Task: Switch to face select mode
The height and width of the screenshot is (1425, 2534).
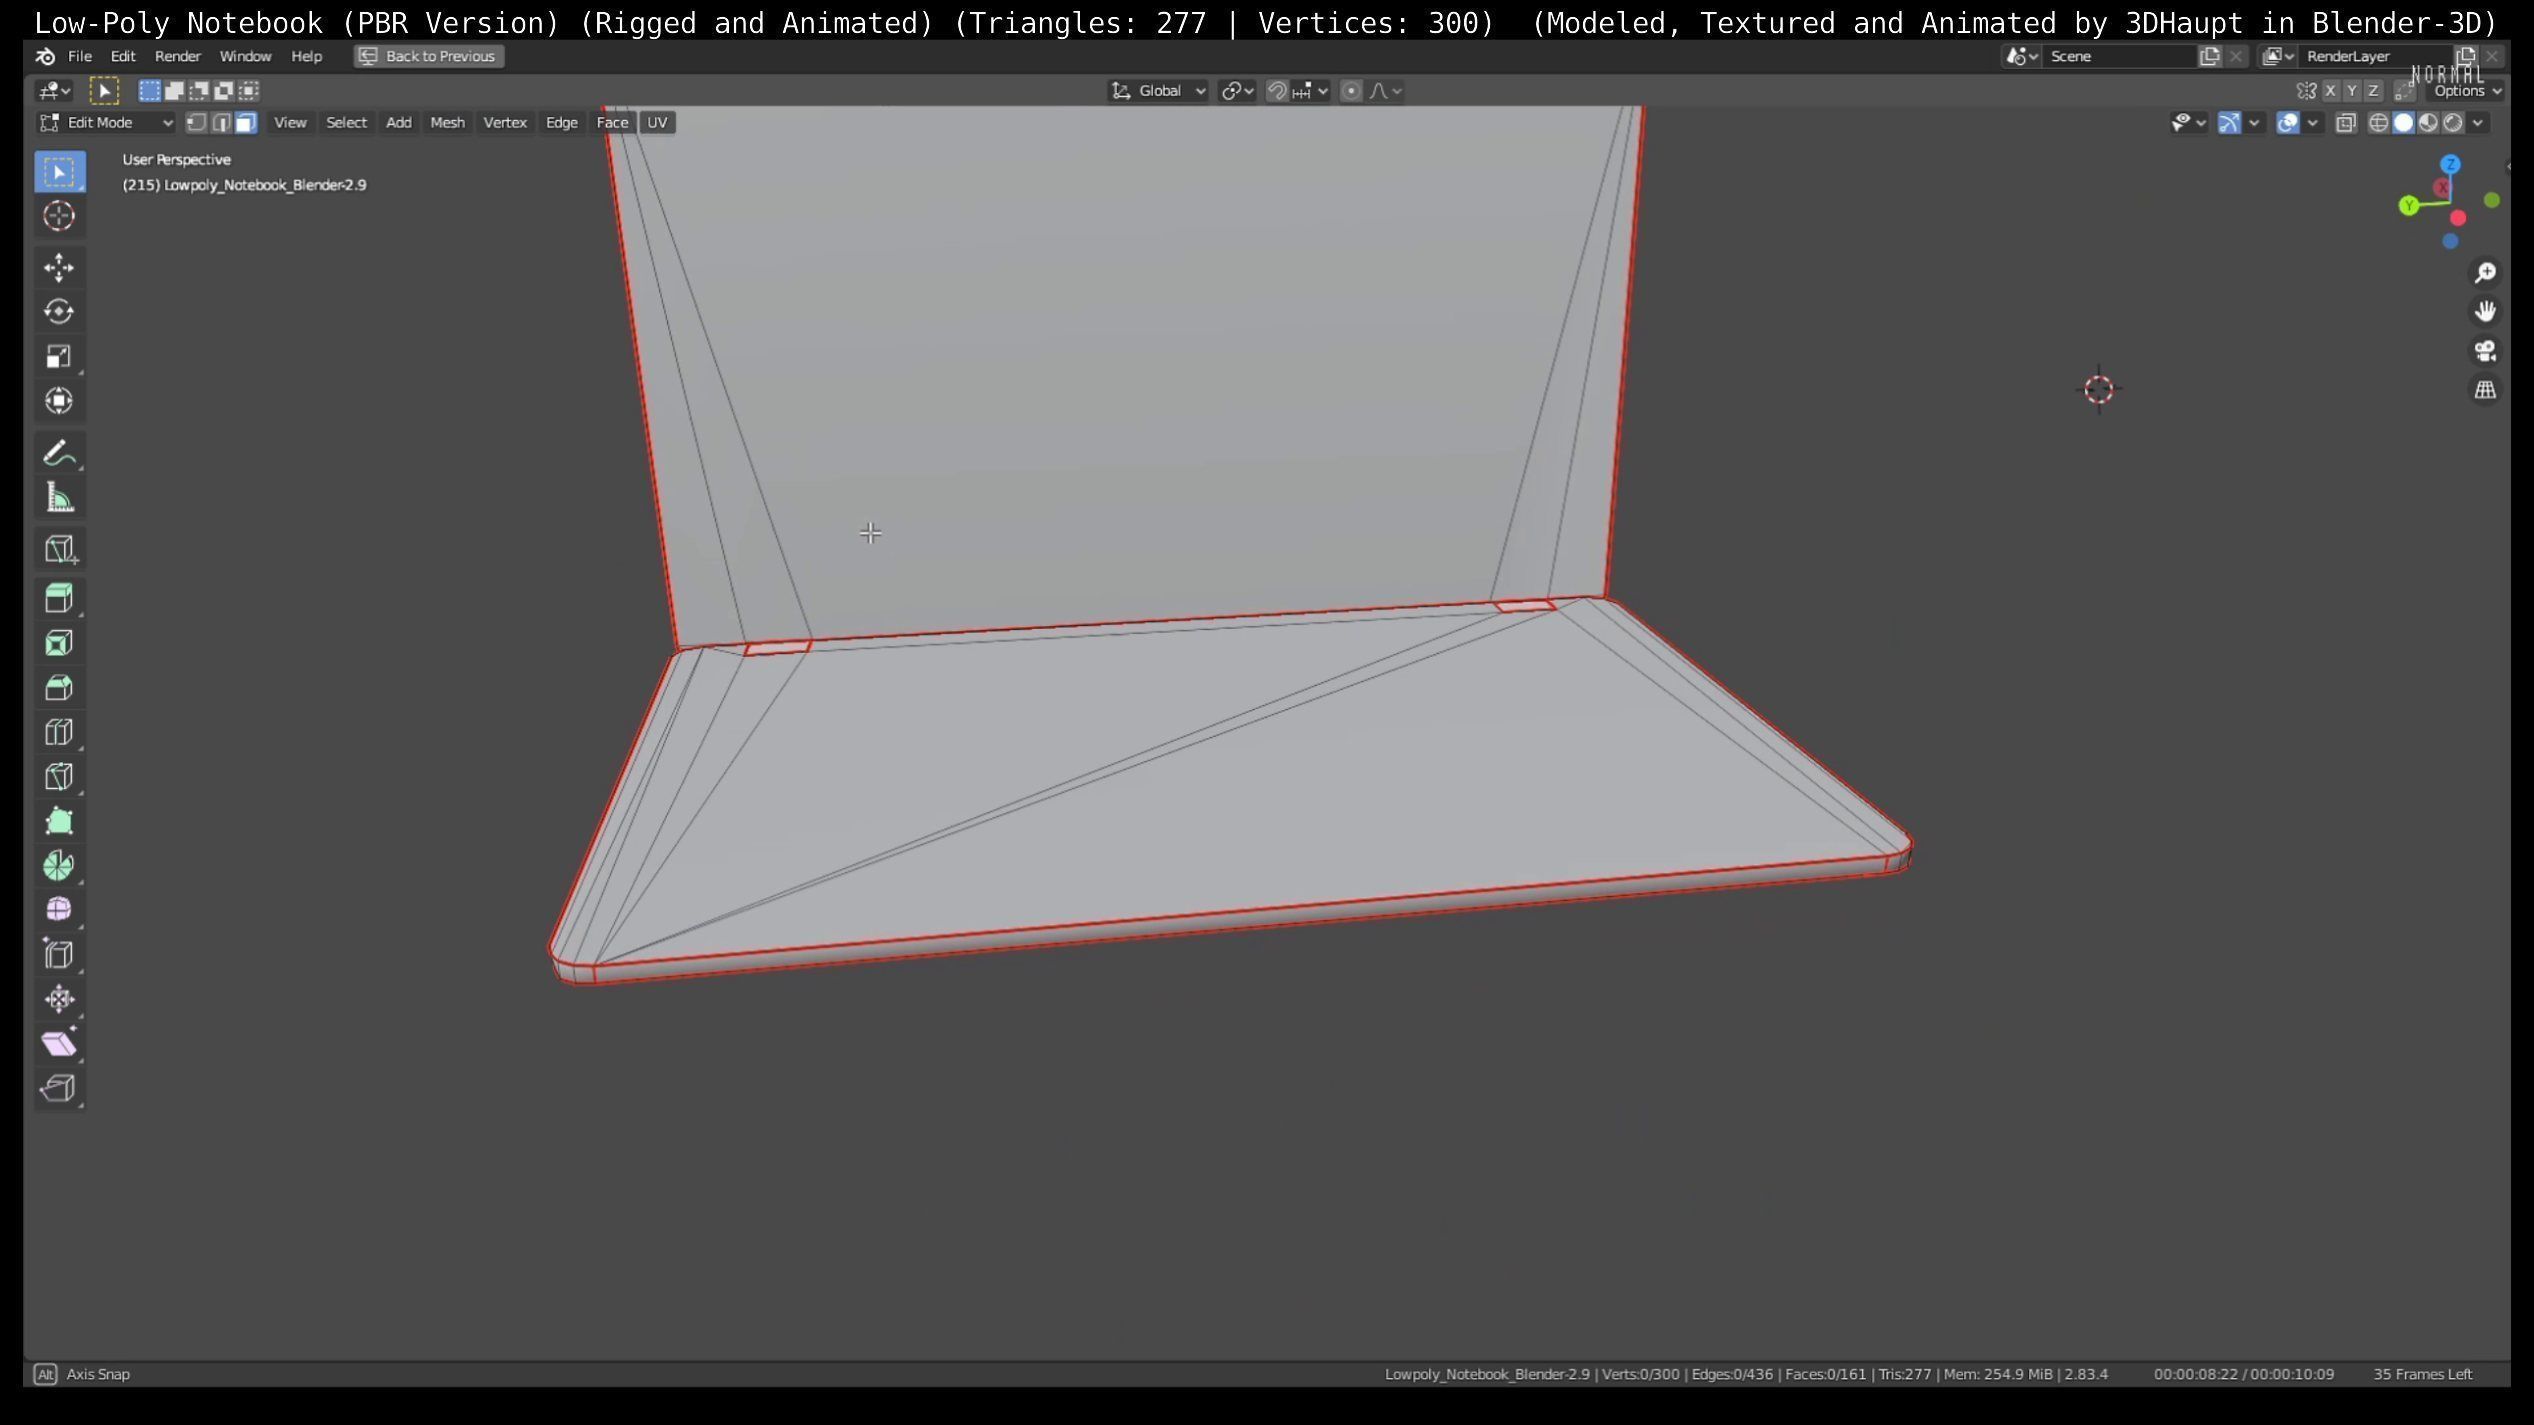Action: (x=246, y=122)
